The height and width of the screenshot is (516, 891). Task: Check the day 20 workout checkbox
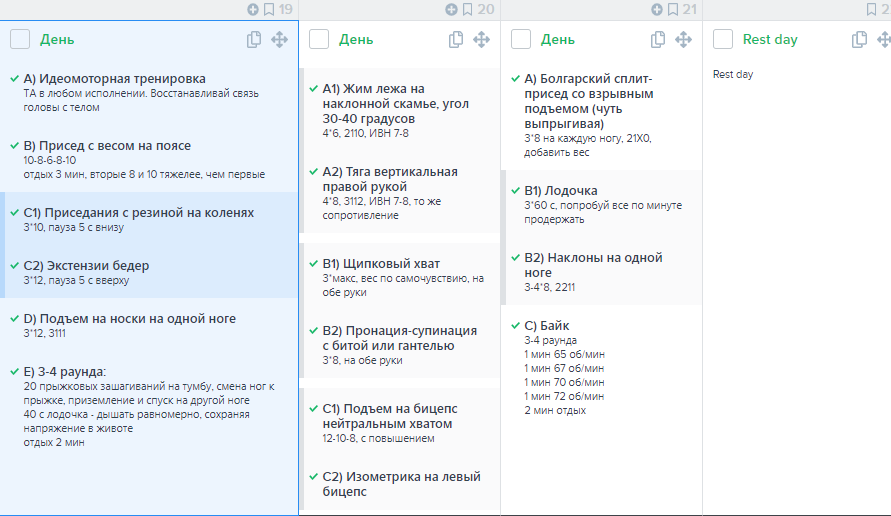point(319,39)
